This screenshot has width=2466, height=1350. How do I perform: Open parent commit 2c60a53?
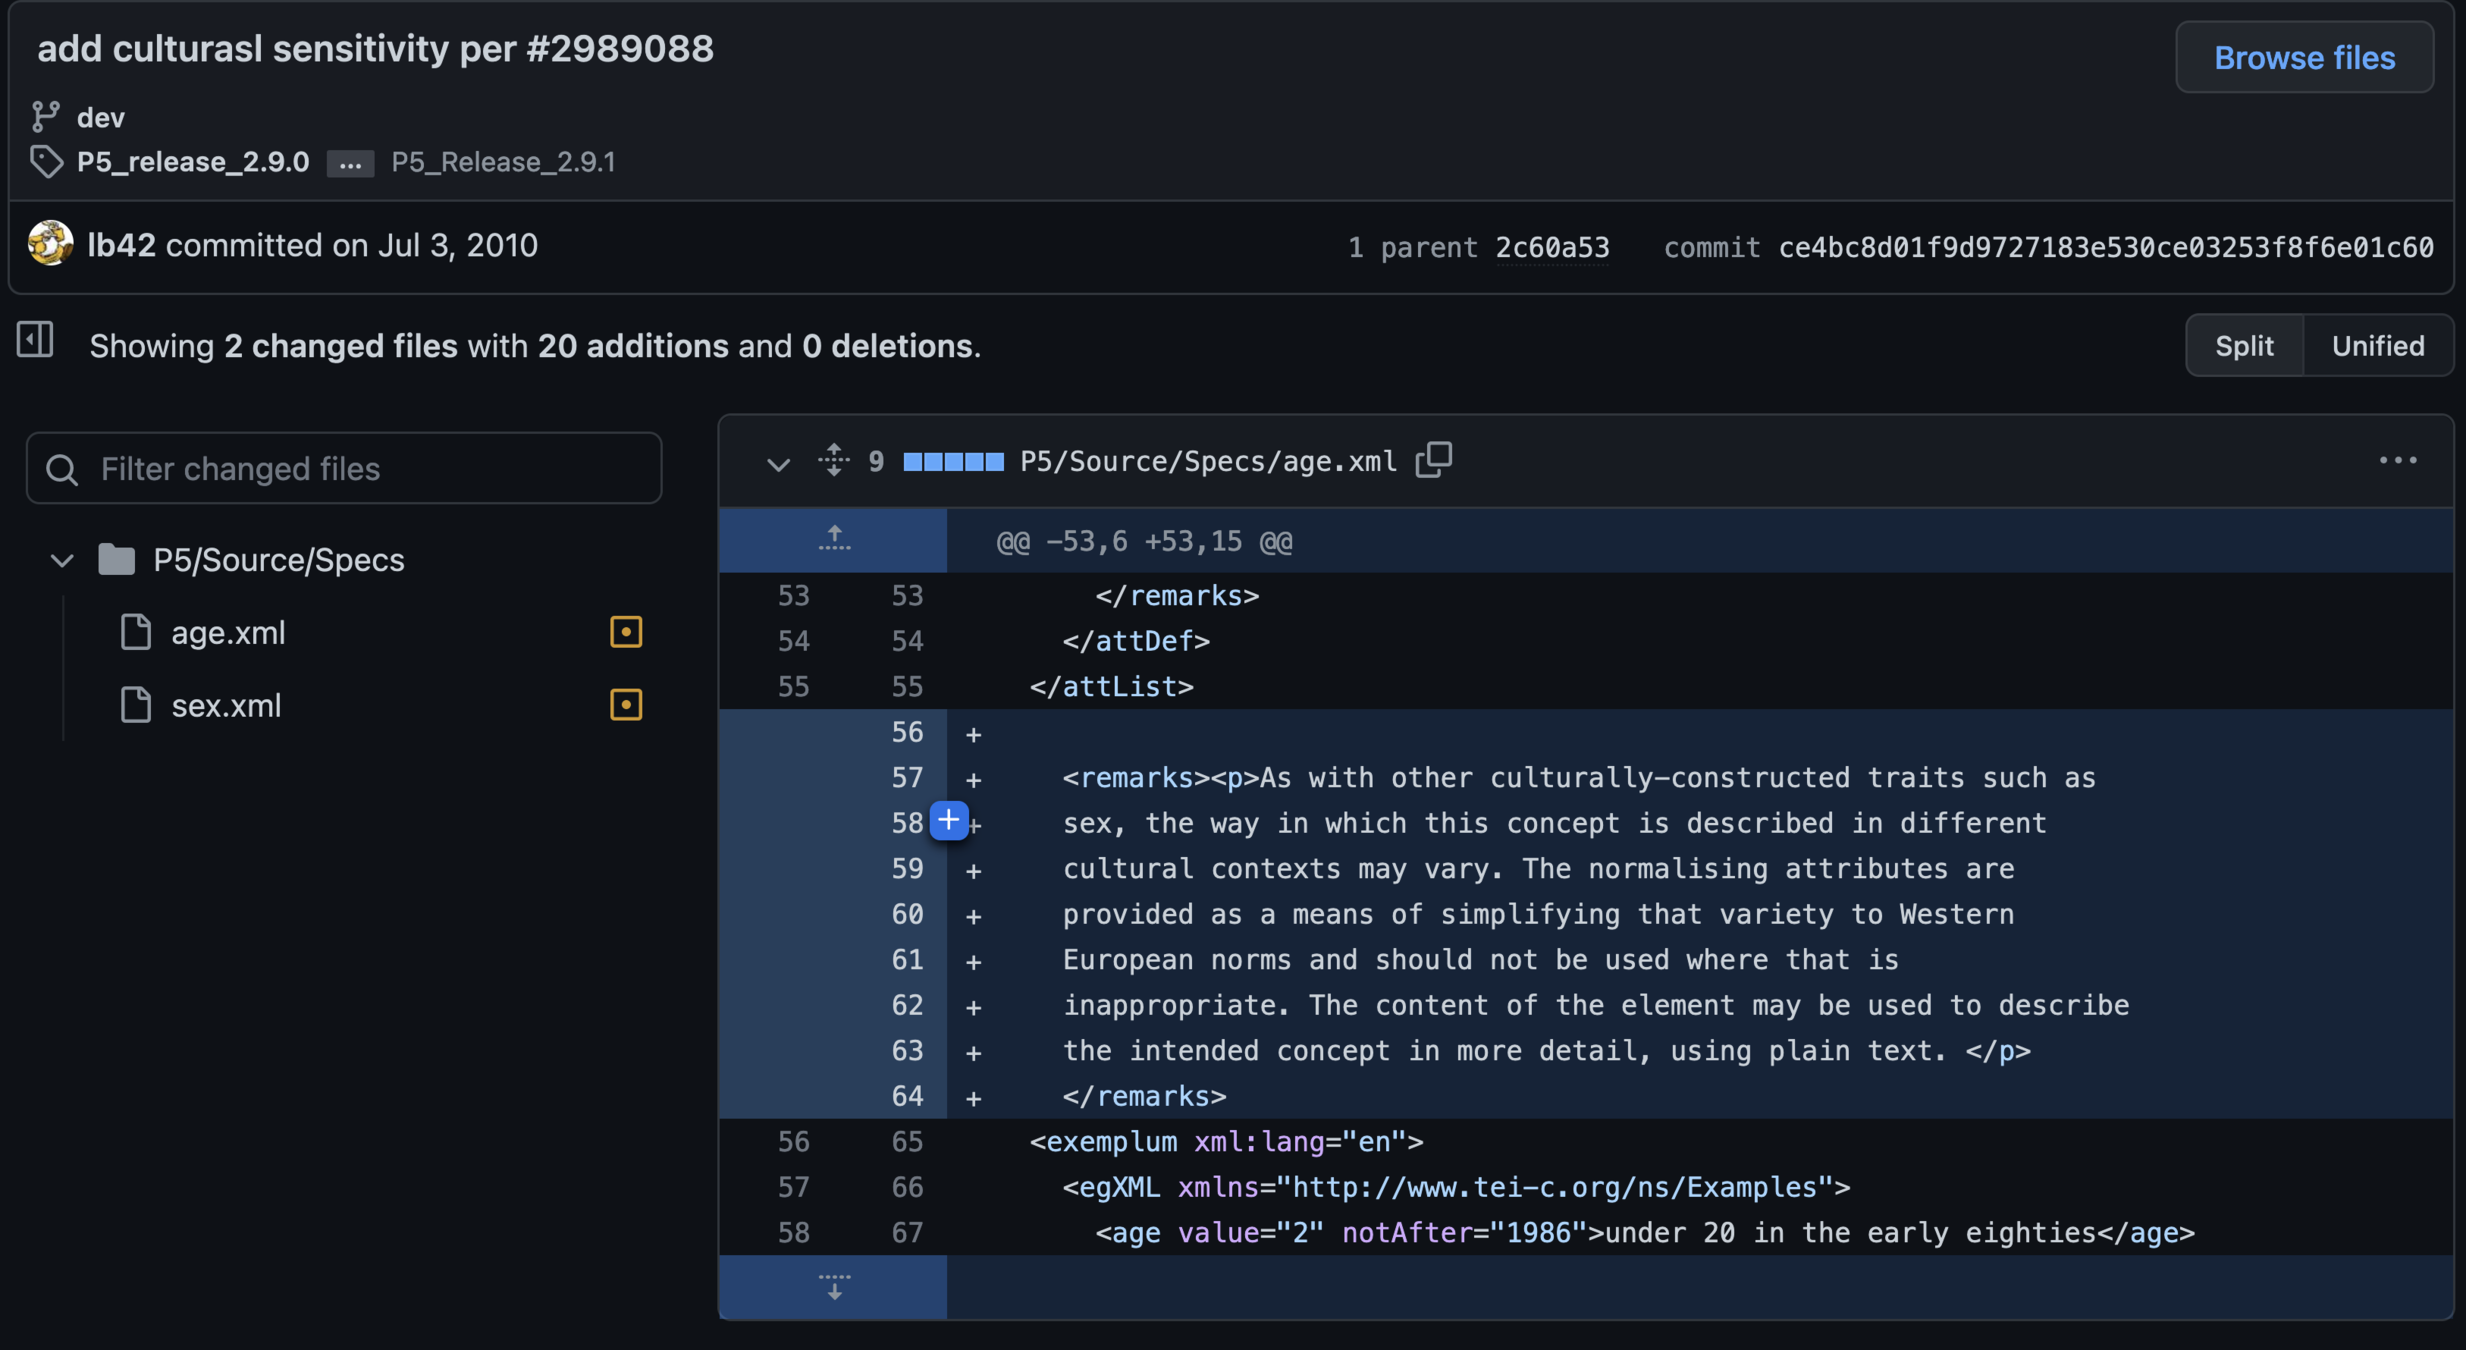click(x=1552, y=247)
